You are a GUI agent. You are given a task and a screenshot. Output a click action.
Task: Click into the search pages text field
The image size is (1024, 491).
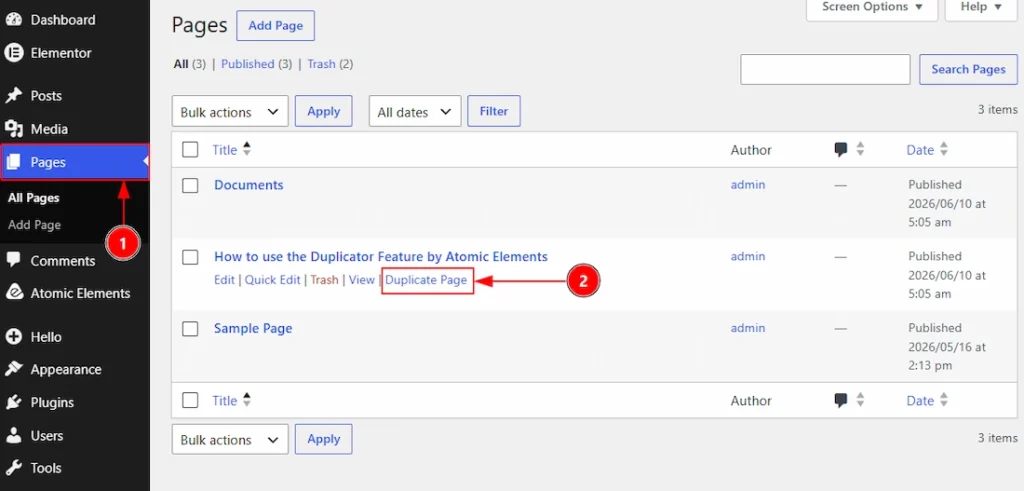pos(825,69)
